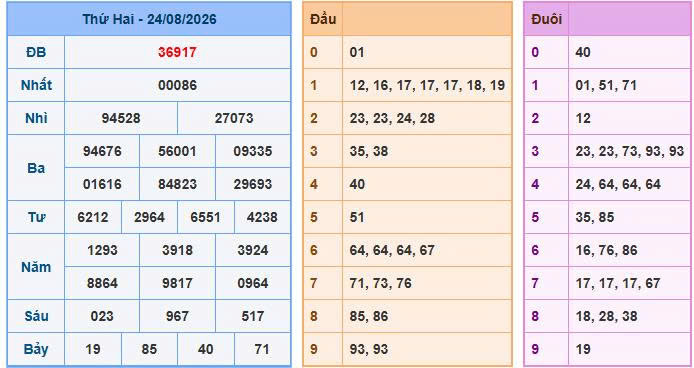Select sixth prize number 967
Viewport: 694px width, 368px height.
coord(177,316)
